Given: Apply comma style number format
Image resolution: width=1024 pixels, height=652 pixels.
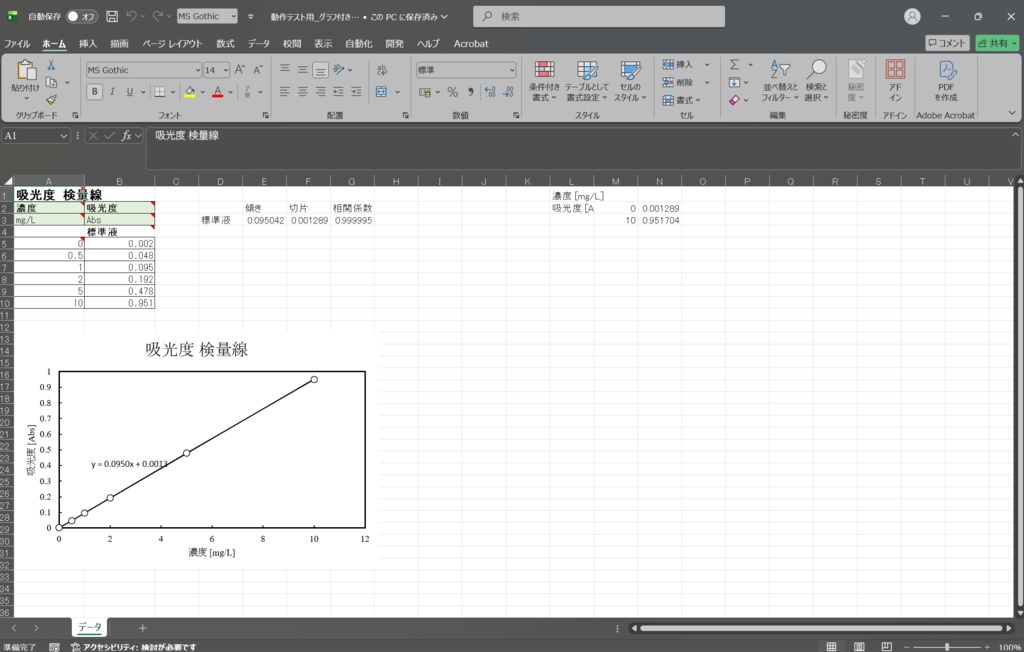Looking at the screenshot, I should tap(470, 92).
